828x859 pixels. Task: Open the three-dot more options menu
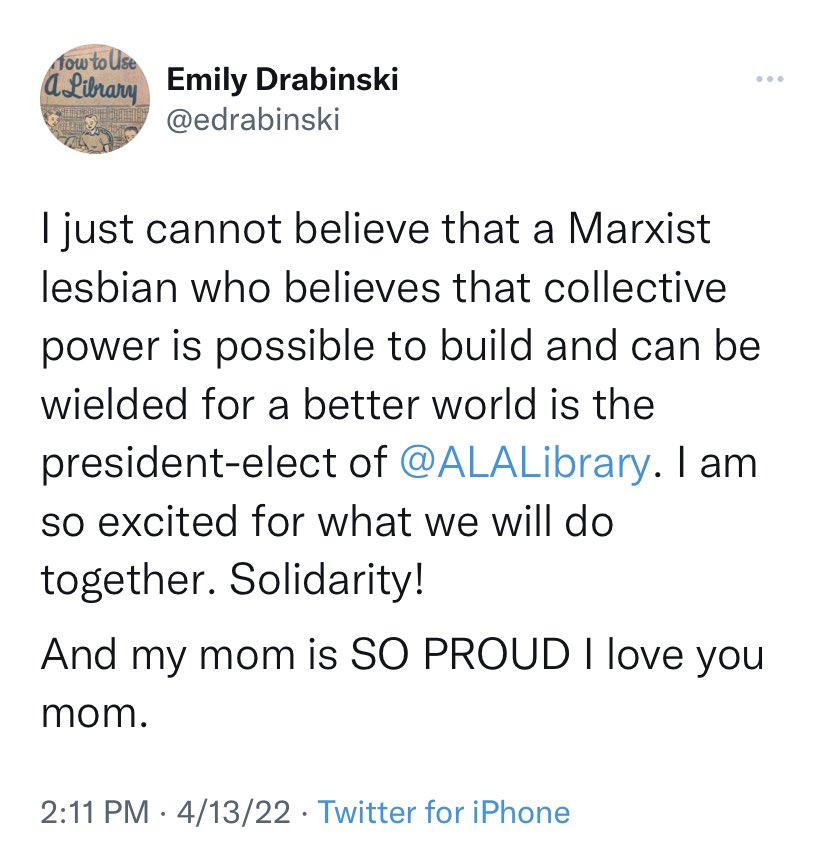(x=769, y=80)
